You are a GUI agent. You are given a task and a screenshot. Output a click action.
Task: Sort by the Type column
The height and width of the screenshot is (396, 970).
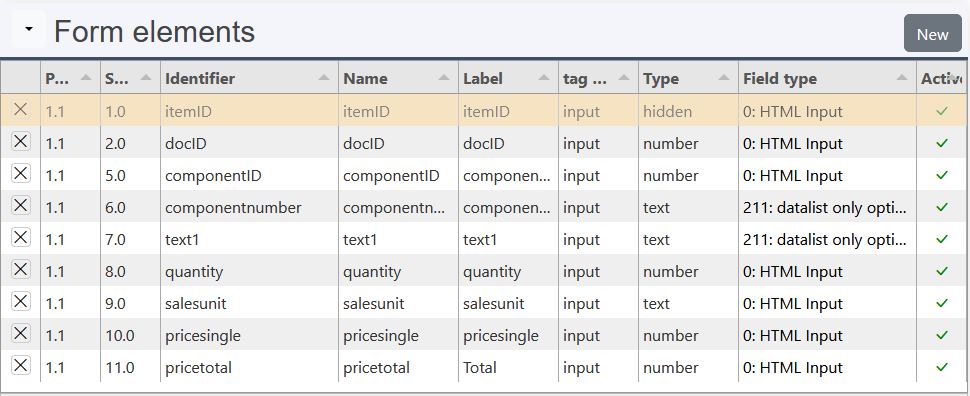[688, 79]
